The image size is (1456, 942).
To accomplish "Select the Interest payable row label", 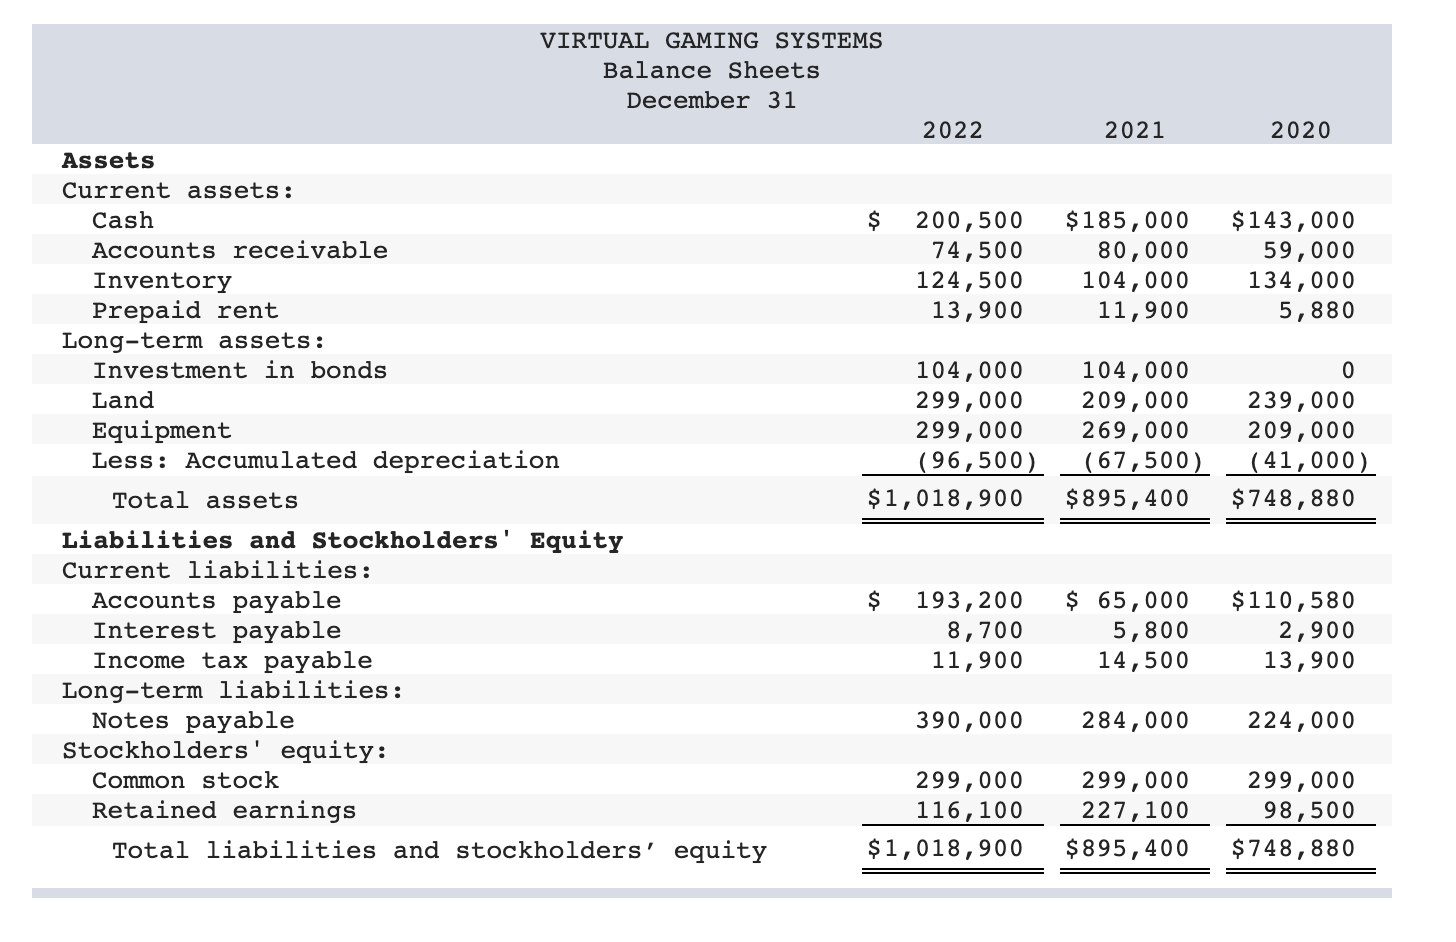I will tap(216, 631).
